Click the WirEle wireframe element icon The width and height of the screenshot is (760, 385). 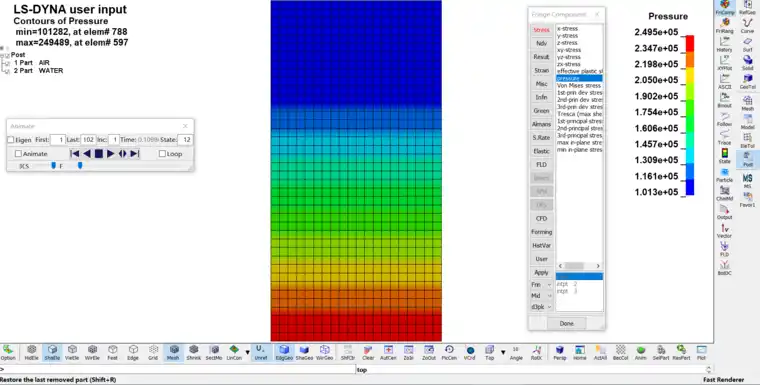tap(92, 353)
